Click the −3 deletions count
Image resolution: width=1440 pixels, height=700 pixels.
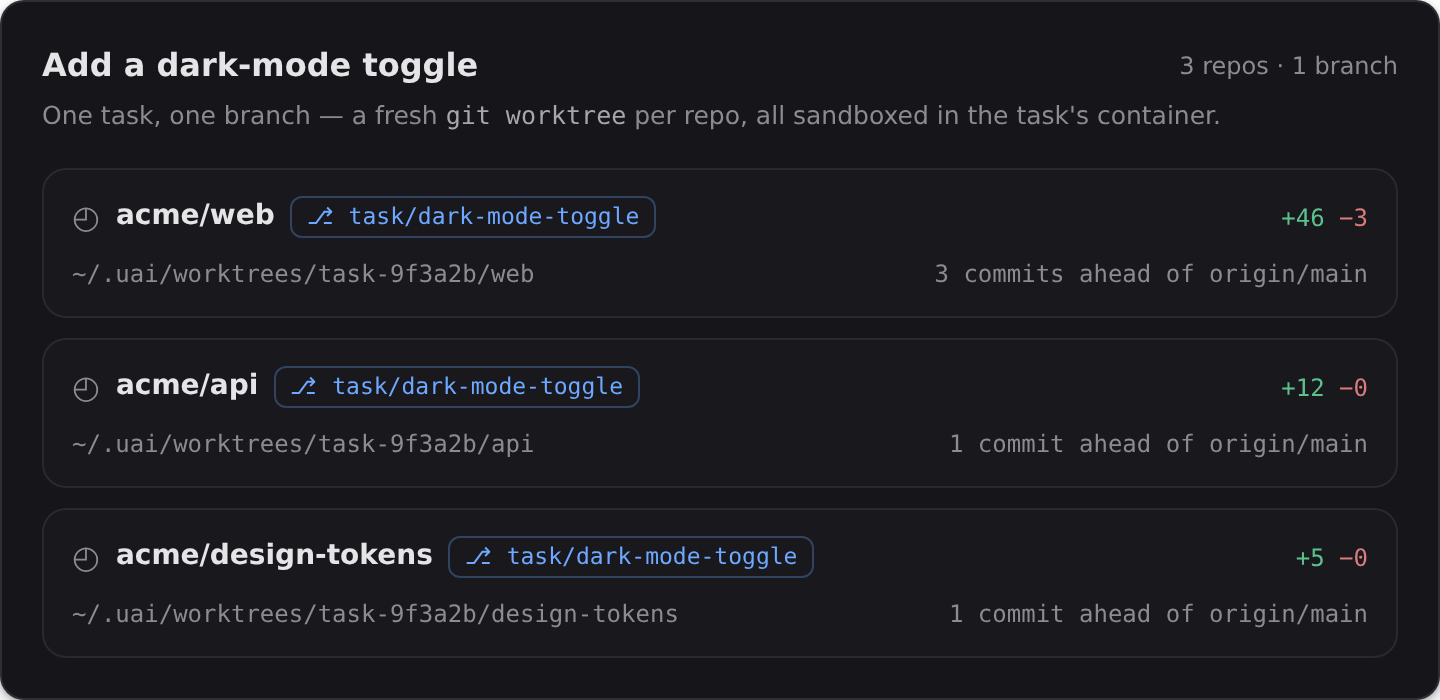(x=1353, y=218)
